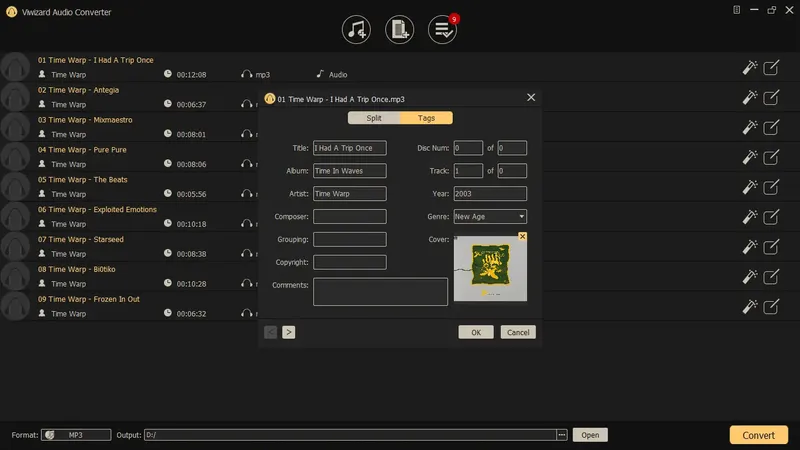Switch to the Split tab
Screen dimensions: 800x450
(x=374, y=118)
